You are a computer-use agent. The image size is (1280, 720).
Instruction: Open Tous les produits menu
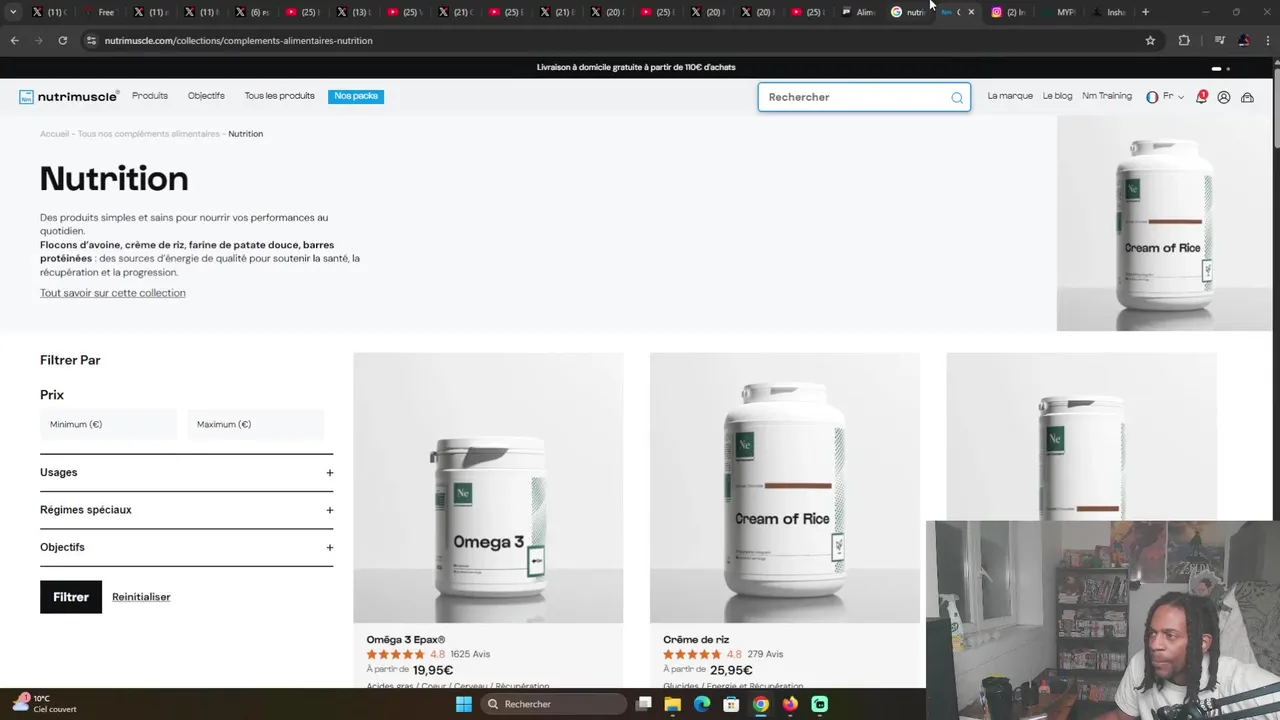click(280, 96)
